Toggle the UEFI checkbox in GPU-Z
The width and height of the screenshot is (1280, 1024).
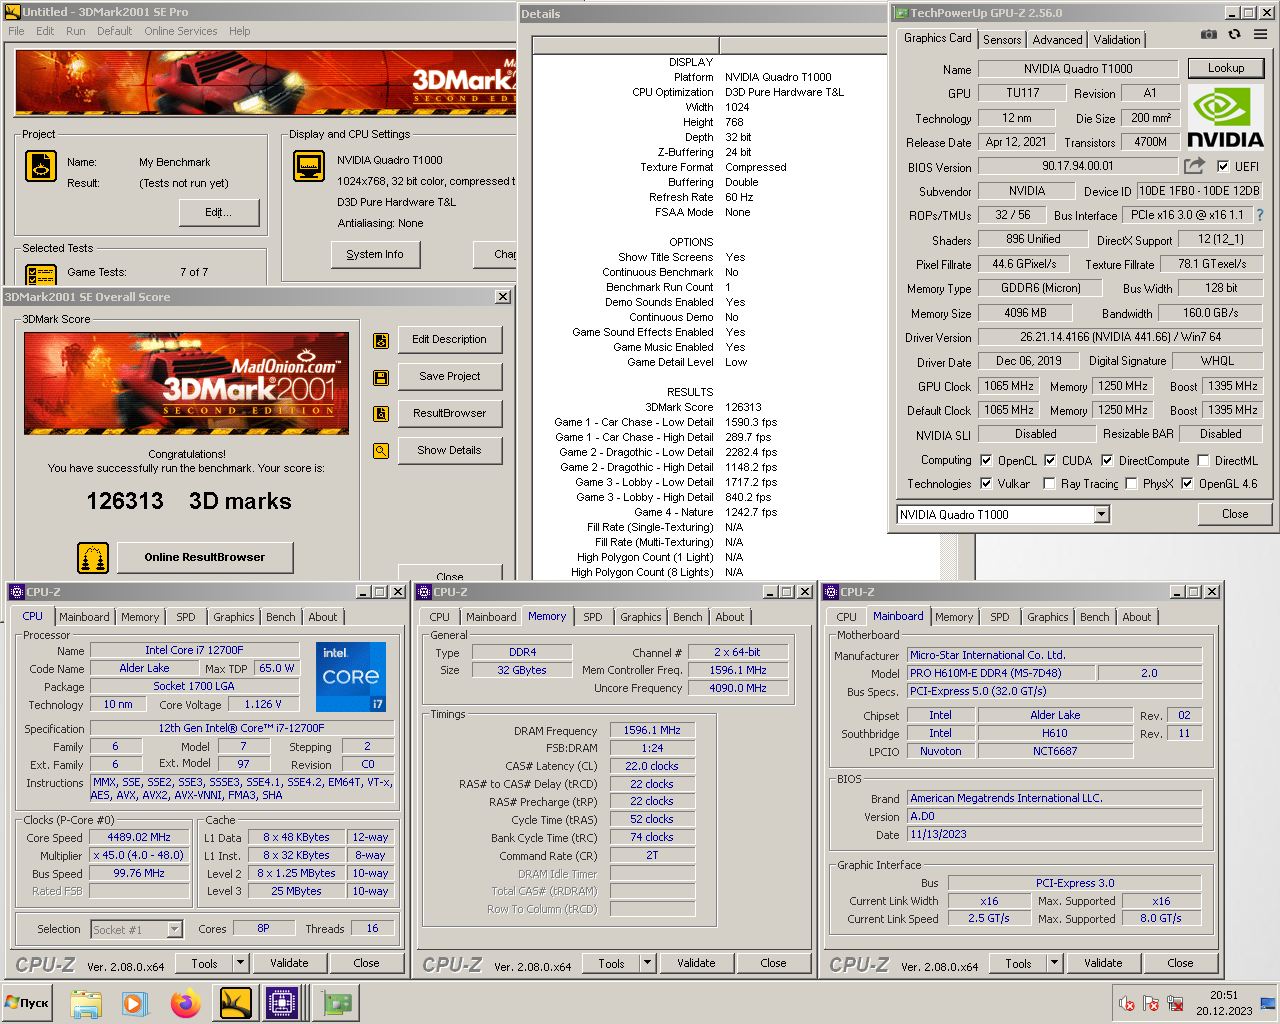1223,166
